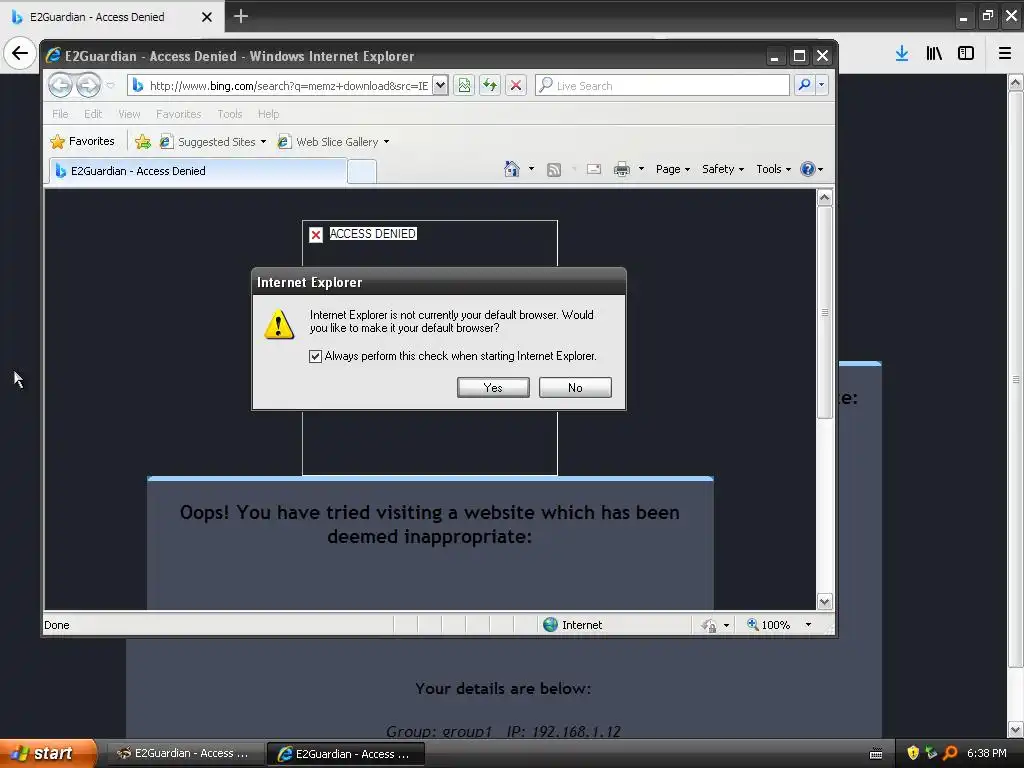Screen dimensions: 1024x768
Task: Open the Edit menu in IE
Action: point(93,114)
